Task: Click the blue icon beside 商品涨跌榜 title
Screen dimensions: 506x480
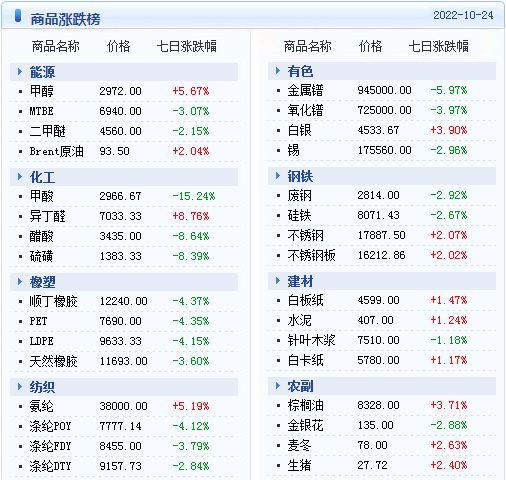Action: pos(18,16)
